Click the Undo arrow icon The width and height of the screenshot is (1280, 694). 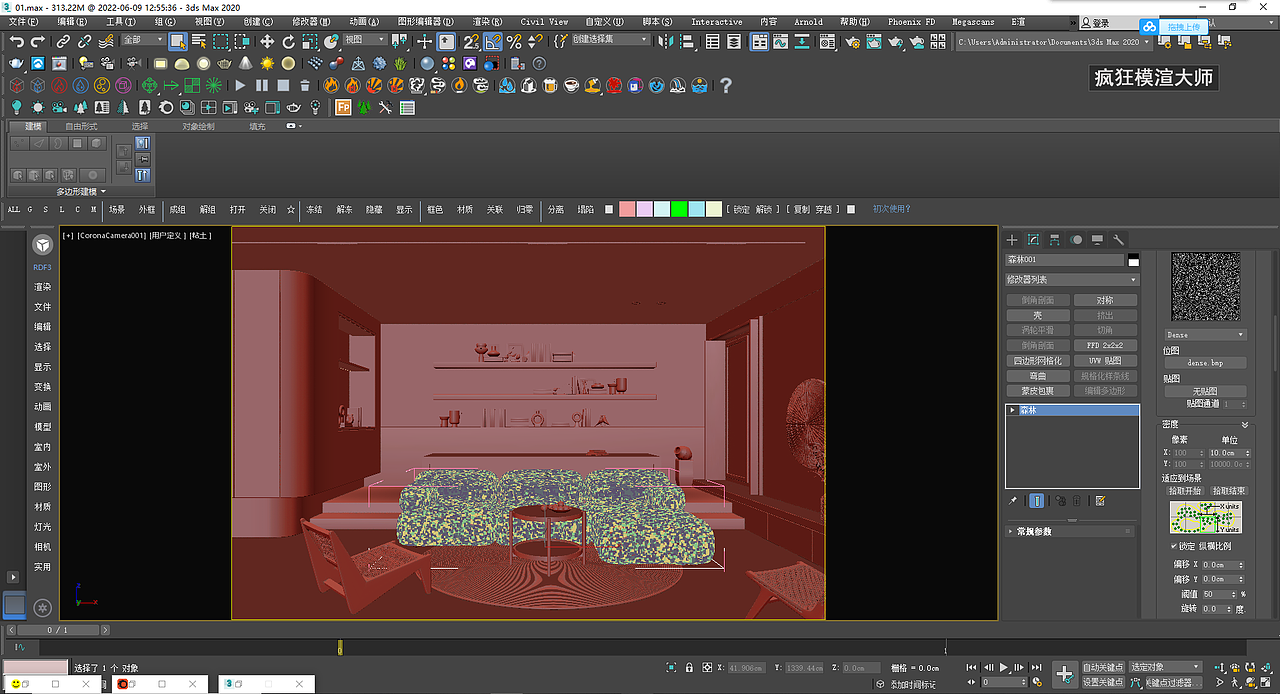point(17,41)
